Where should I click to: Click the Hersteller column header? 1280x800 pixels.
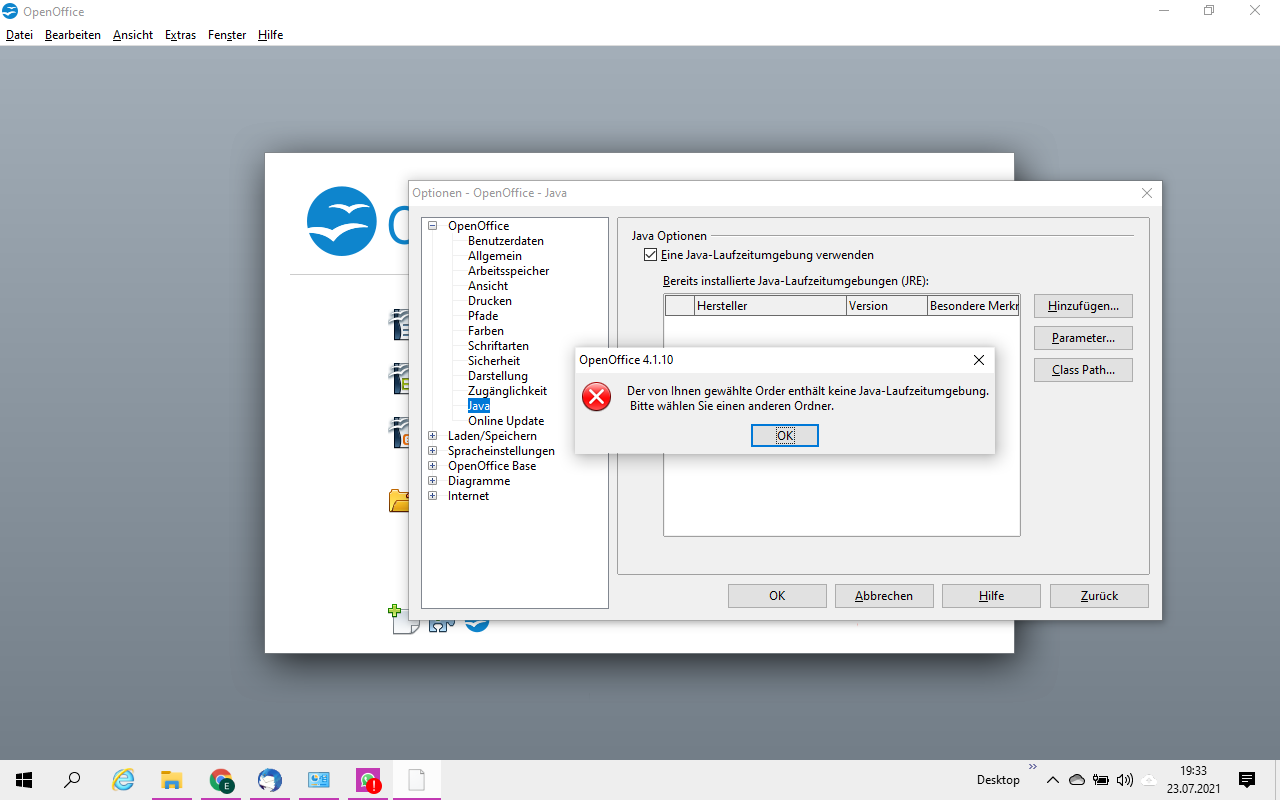[x=770, y=306]
